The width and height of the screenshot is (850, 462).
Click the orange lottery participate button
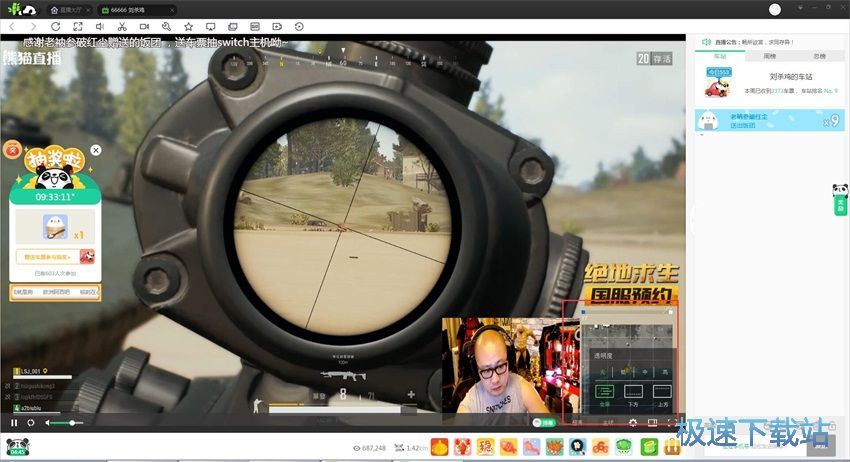55,256
